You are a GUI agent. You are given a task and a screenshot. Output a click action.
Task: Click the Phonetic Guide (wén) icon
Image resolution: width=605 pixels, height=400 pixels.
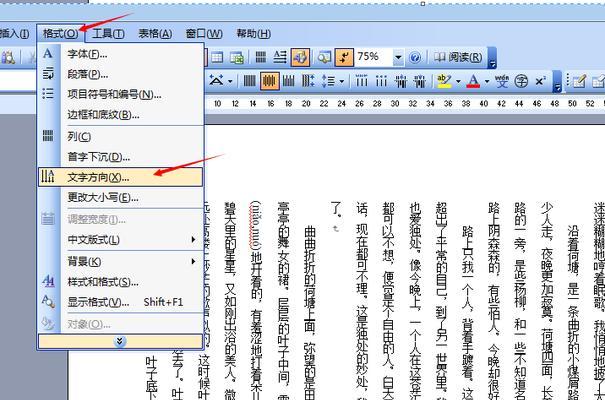pos(502,81)
